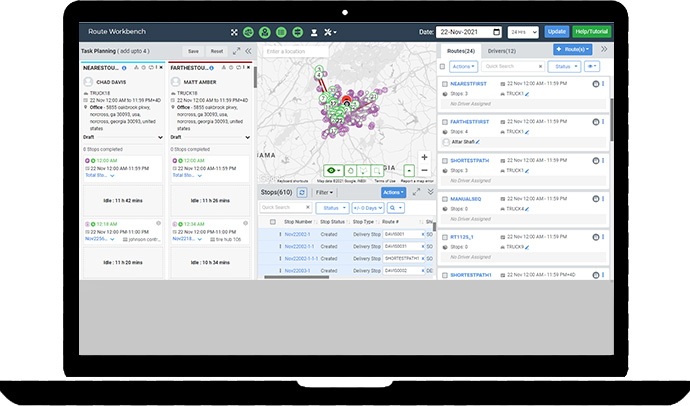
Task: Click the fullscreen expand icon in top toolbar
Action: tap(233, 32)
